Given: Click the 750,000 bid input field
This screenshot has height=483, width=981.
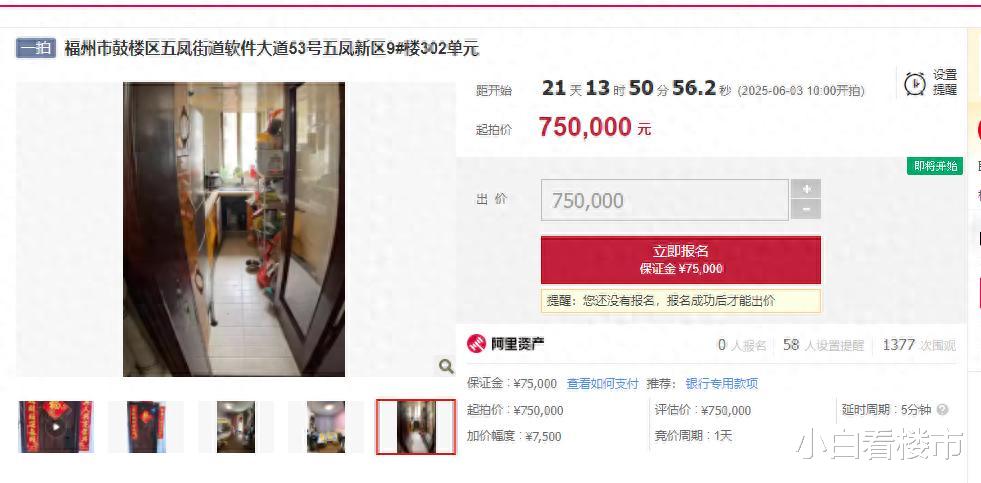Looking at the screenshot, I should [664, 200].
